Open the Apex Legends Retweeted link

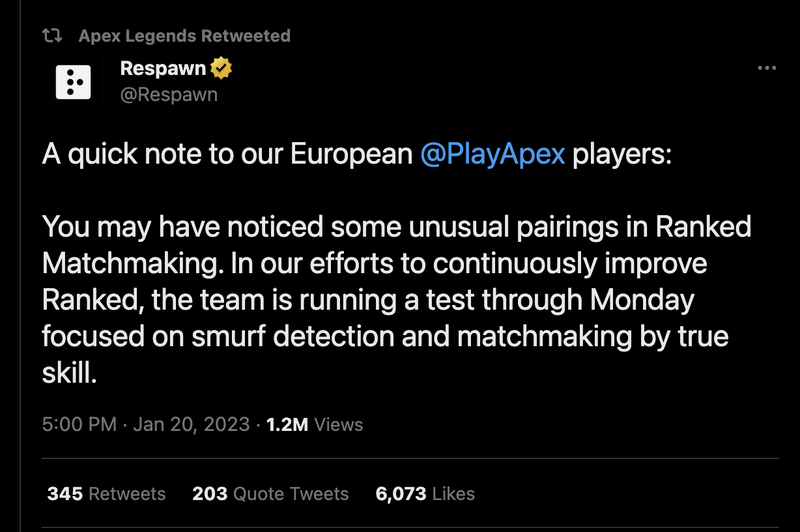coord(184,36)
